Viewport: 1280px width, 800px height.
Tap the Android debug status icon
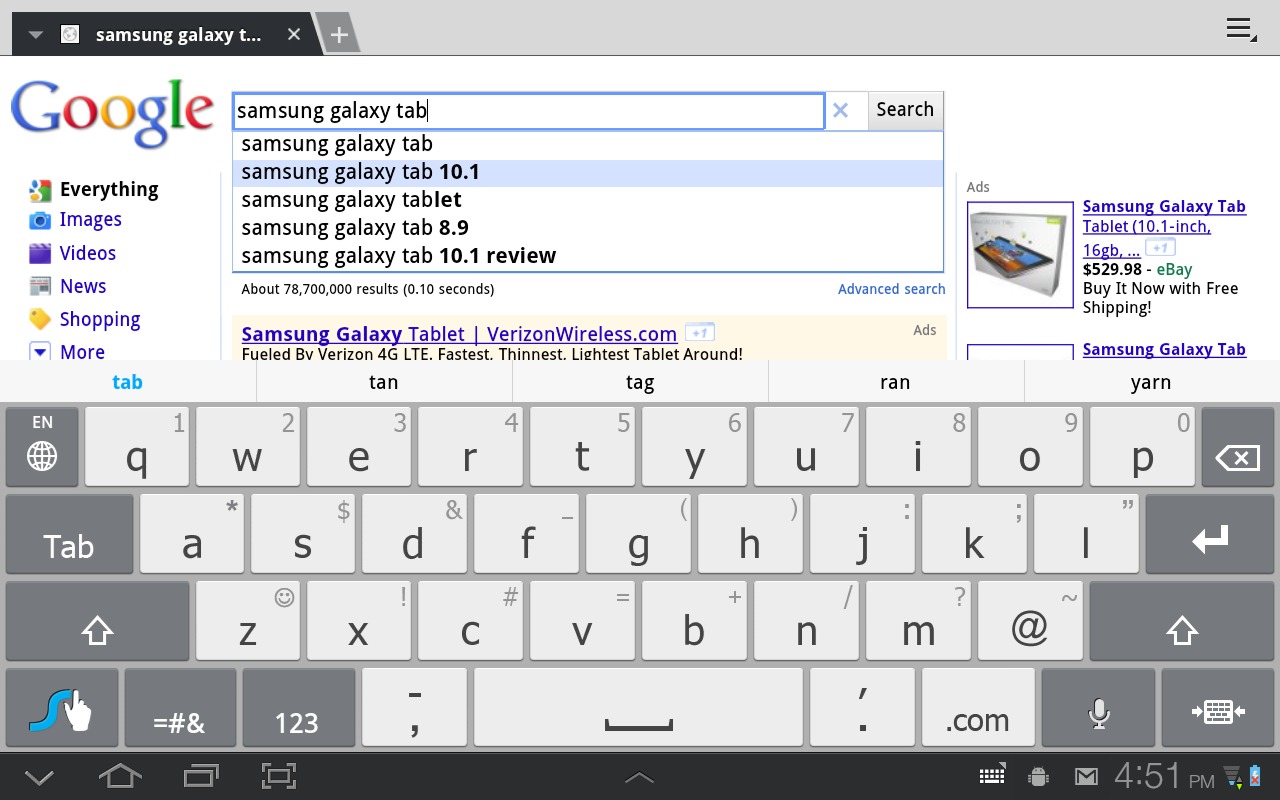pos(1038,776)
